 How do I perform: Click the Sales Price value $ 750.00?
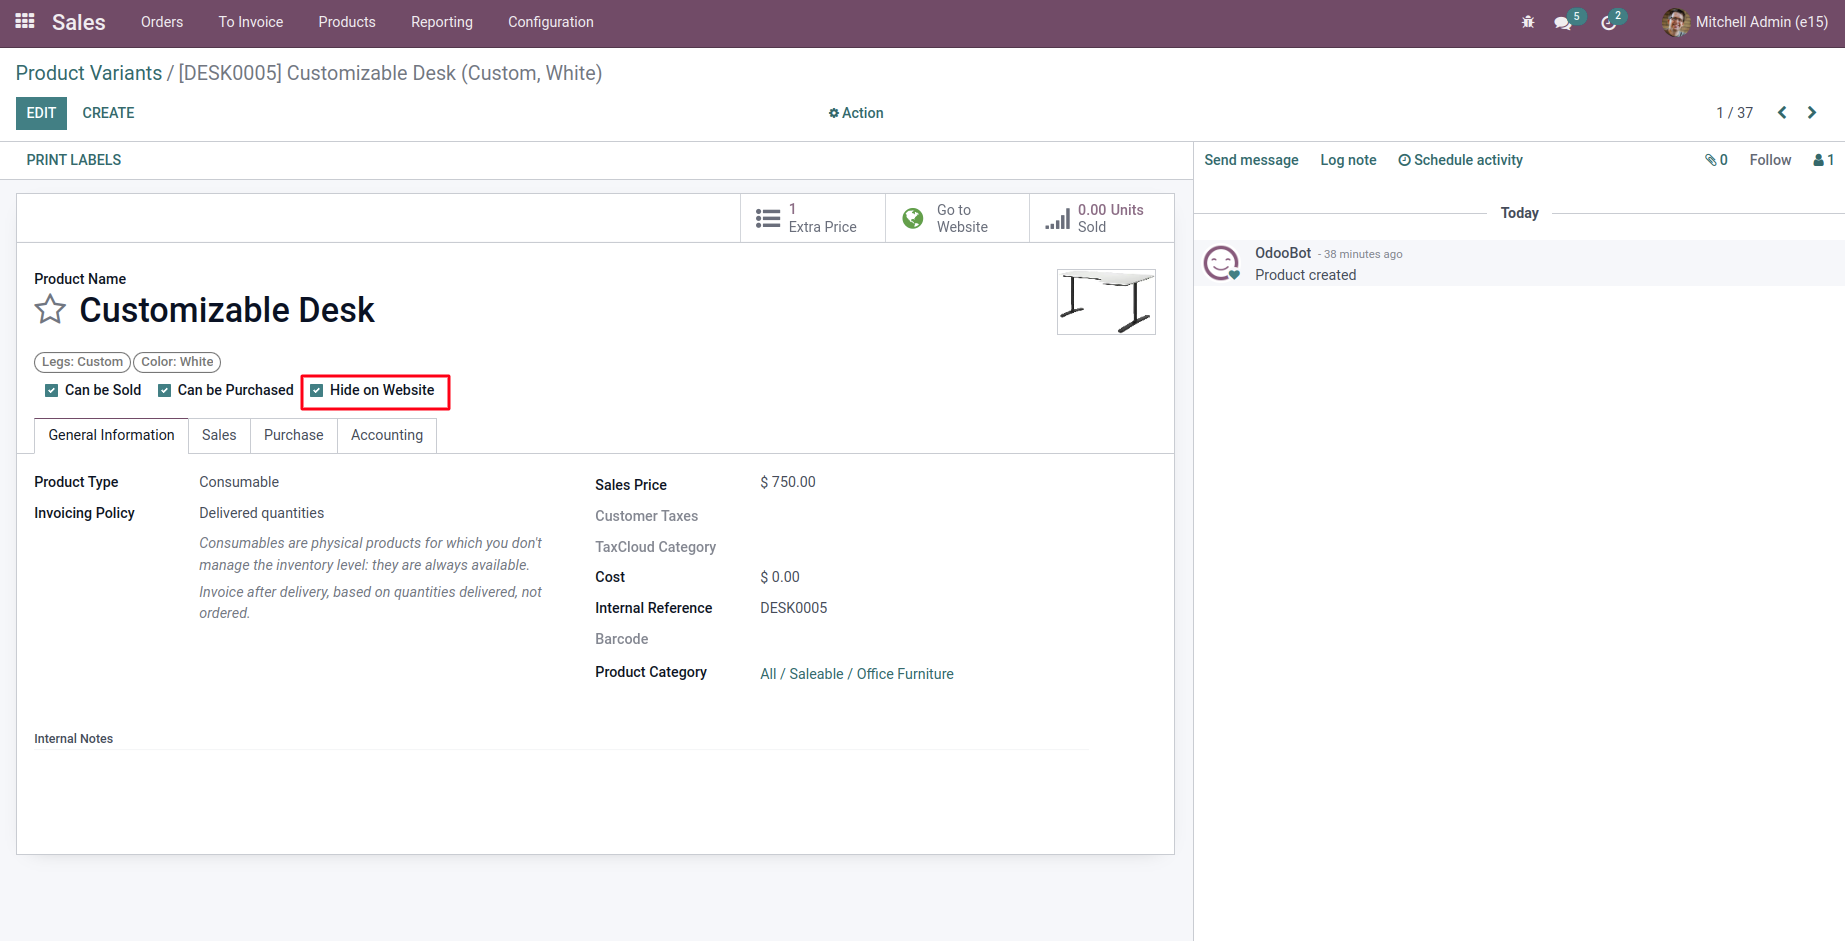click(788, 482)
